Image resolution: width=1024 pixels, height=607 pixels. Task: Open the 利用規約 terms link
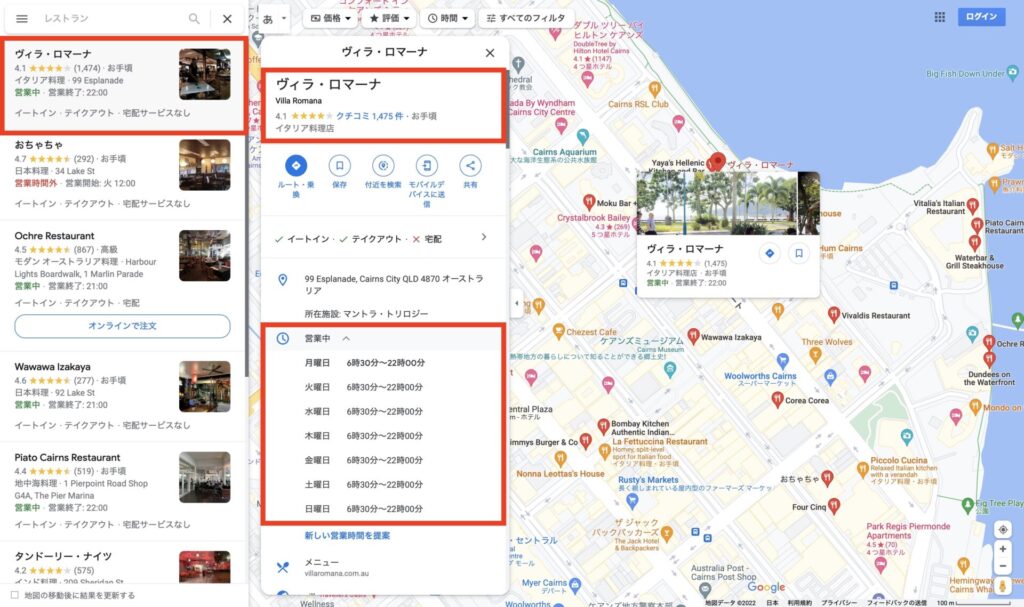pos(799,602)
